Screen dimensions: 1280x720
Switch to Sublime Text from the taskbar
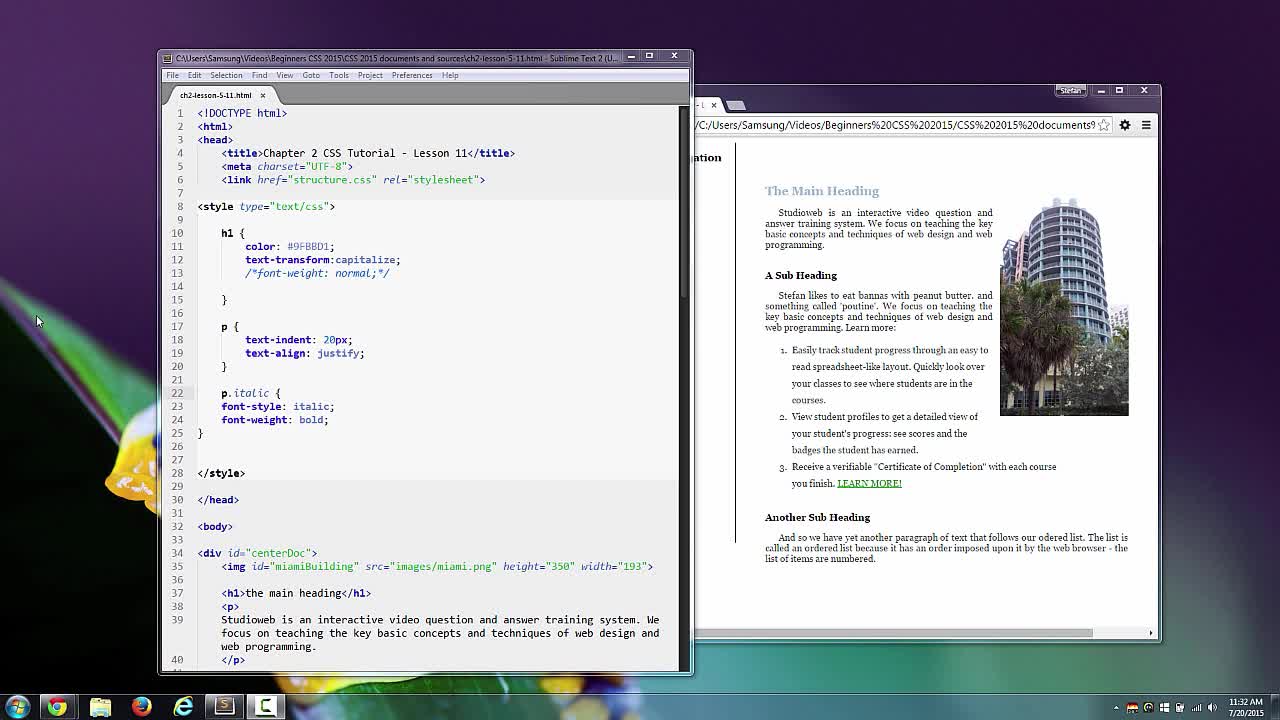click(225, 707)
